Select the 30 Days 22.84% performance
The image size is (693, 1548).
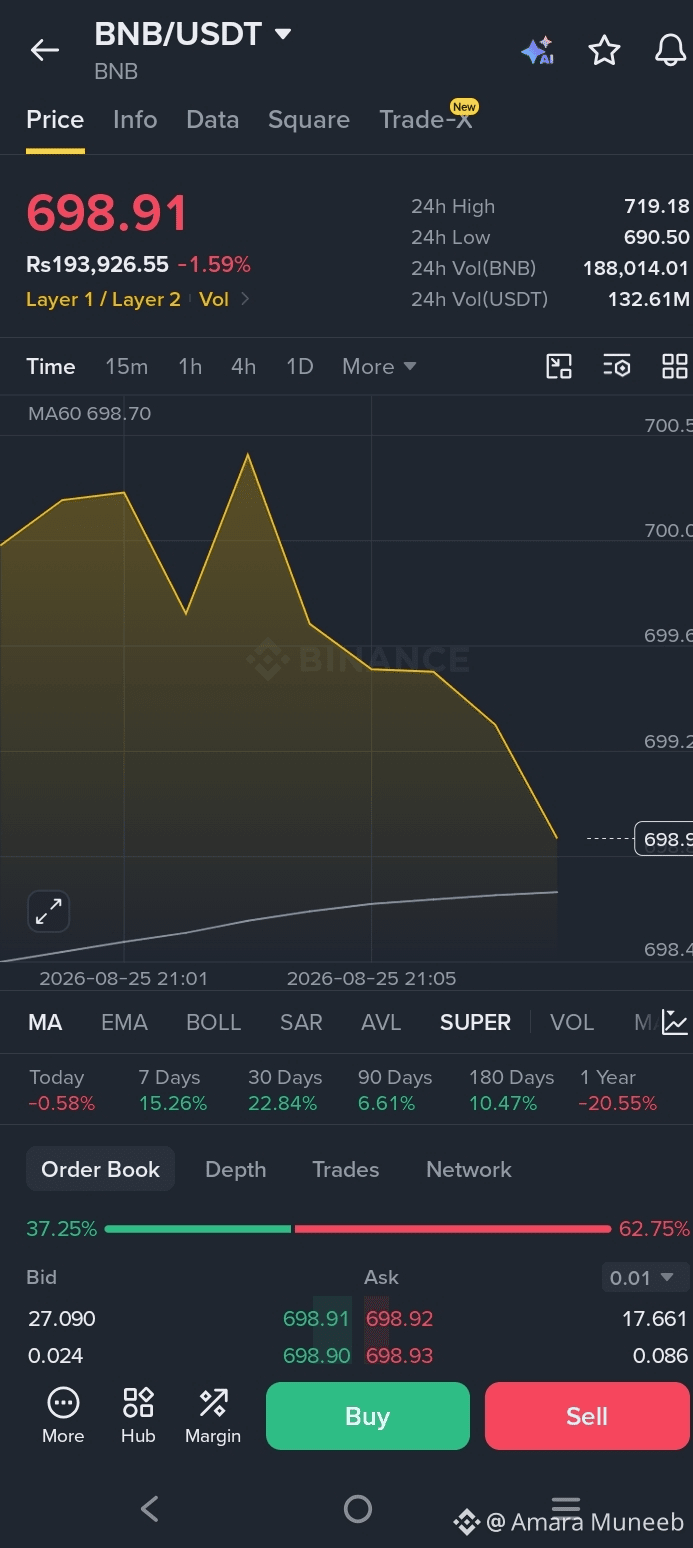coord(285,1090)
